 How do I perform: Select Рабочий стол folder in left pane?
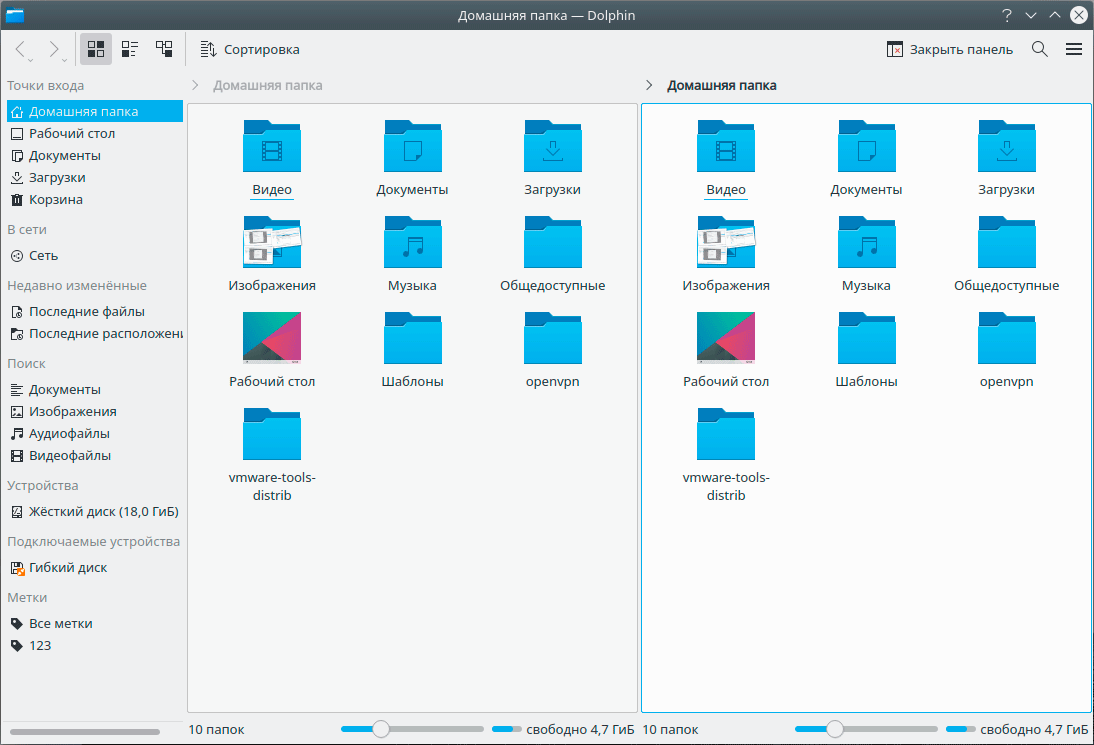pyautogui.click(x=272, y=349)
